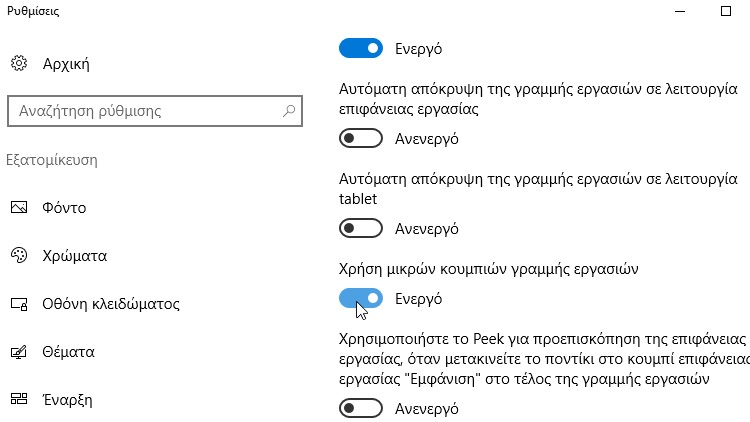
Task: Open the Θέματα page
Action: point(68,352)
